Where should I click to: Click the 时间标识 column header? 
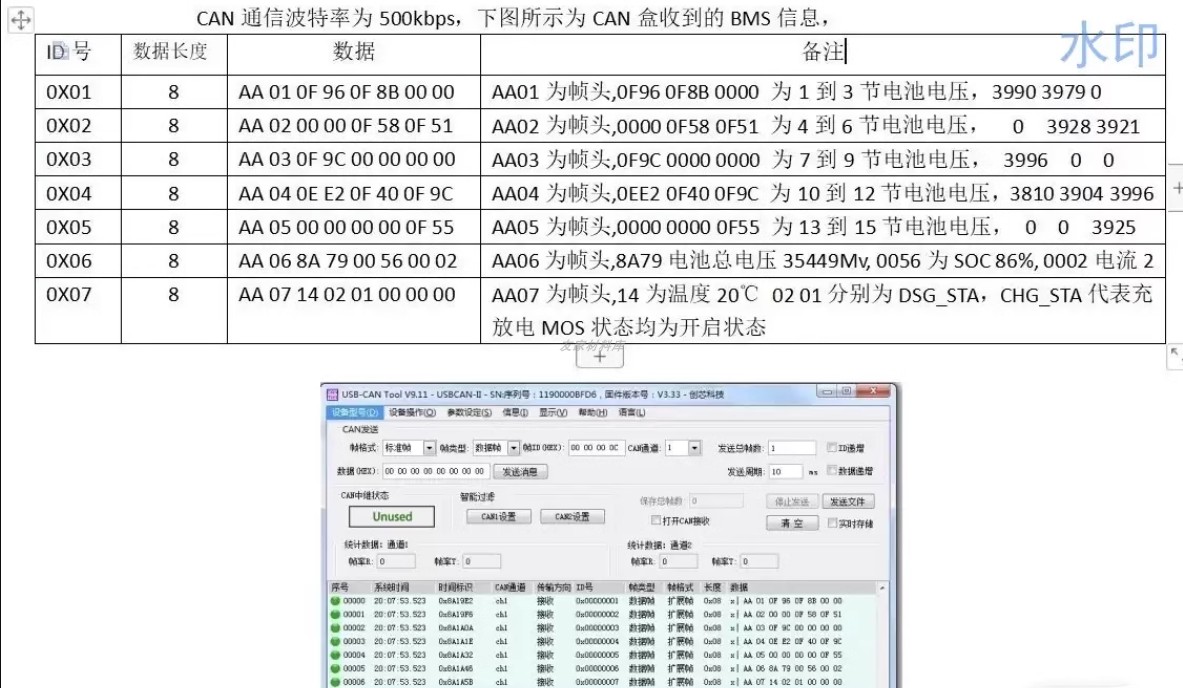(455, 587)
